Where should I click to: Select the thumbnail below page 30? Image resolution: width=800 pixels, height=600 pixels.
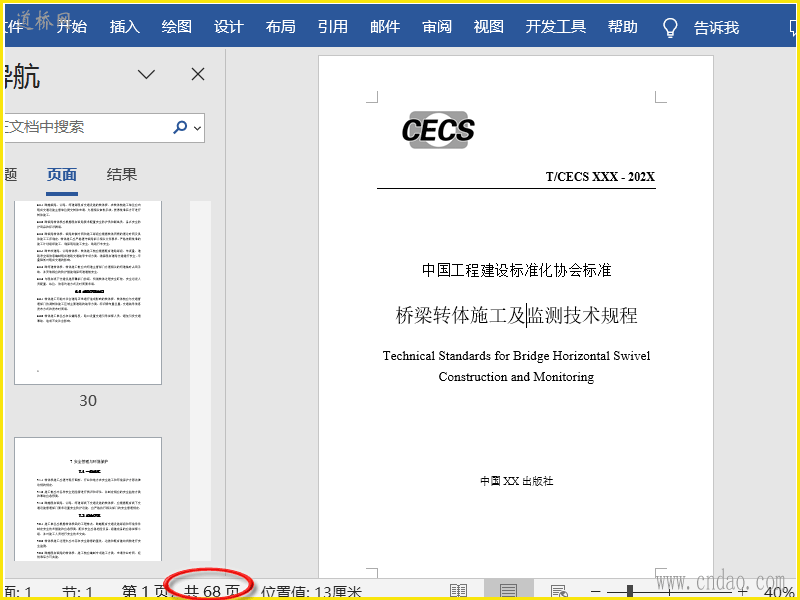coord(88,499)
